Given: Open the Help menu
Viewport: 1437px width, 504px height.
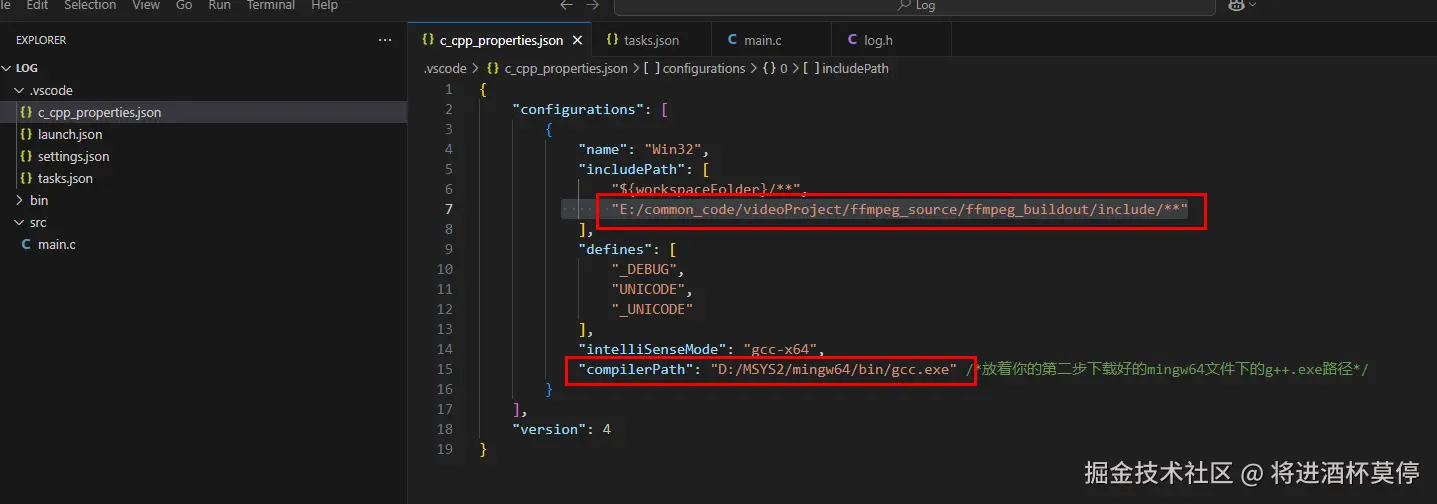Looking at the screenshot, I should (324, 5).
